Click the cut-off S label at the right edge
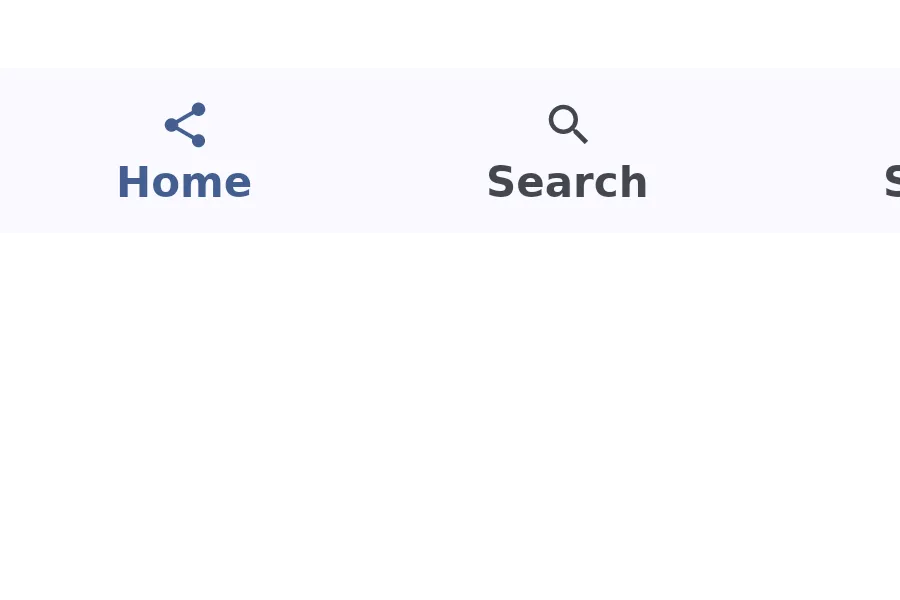This screenshot has width=900, height=600. tap(892, 182)
